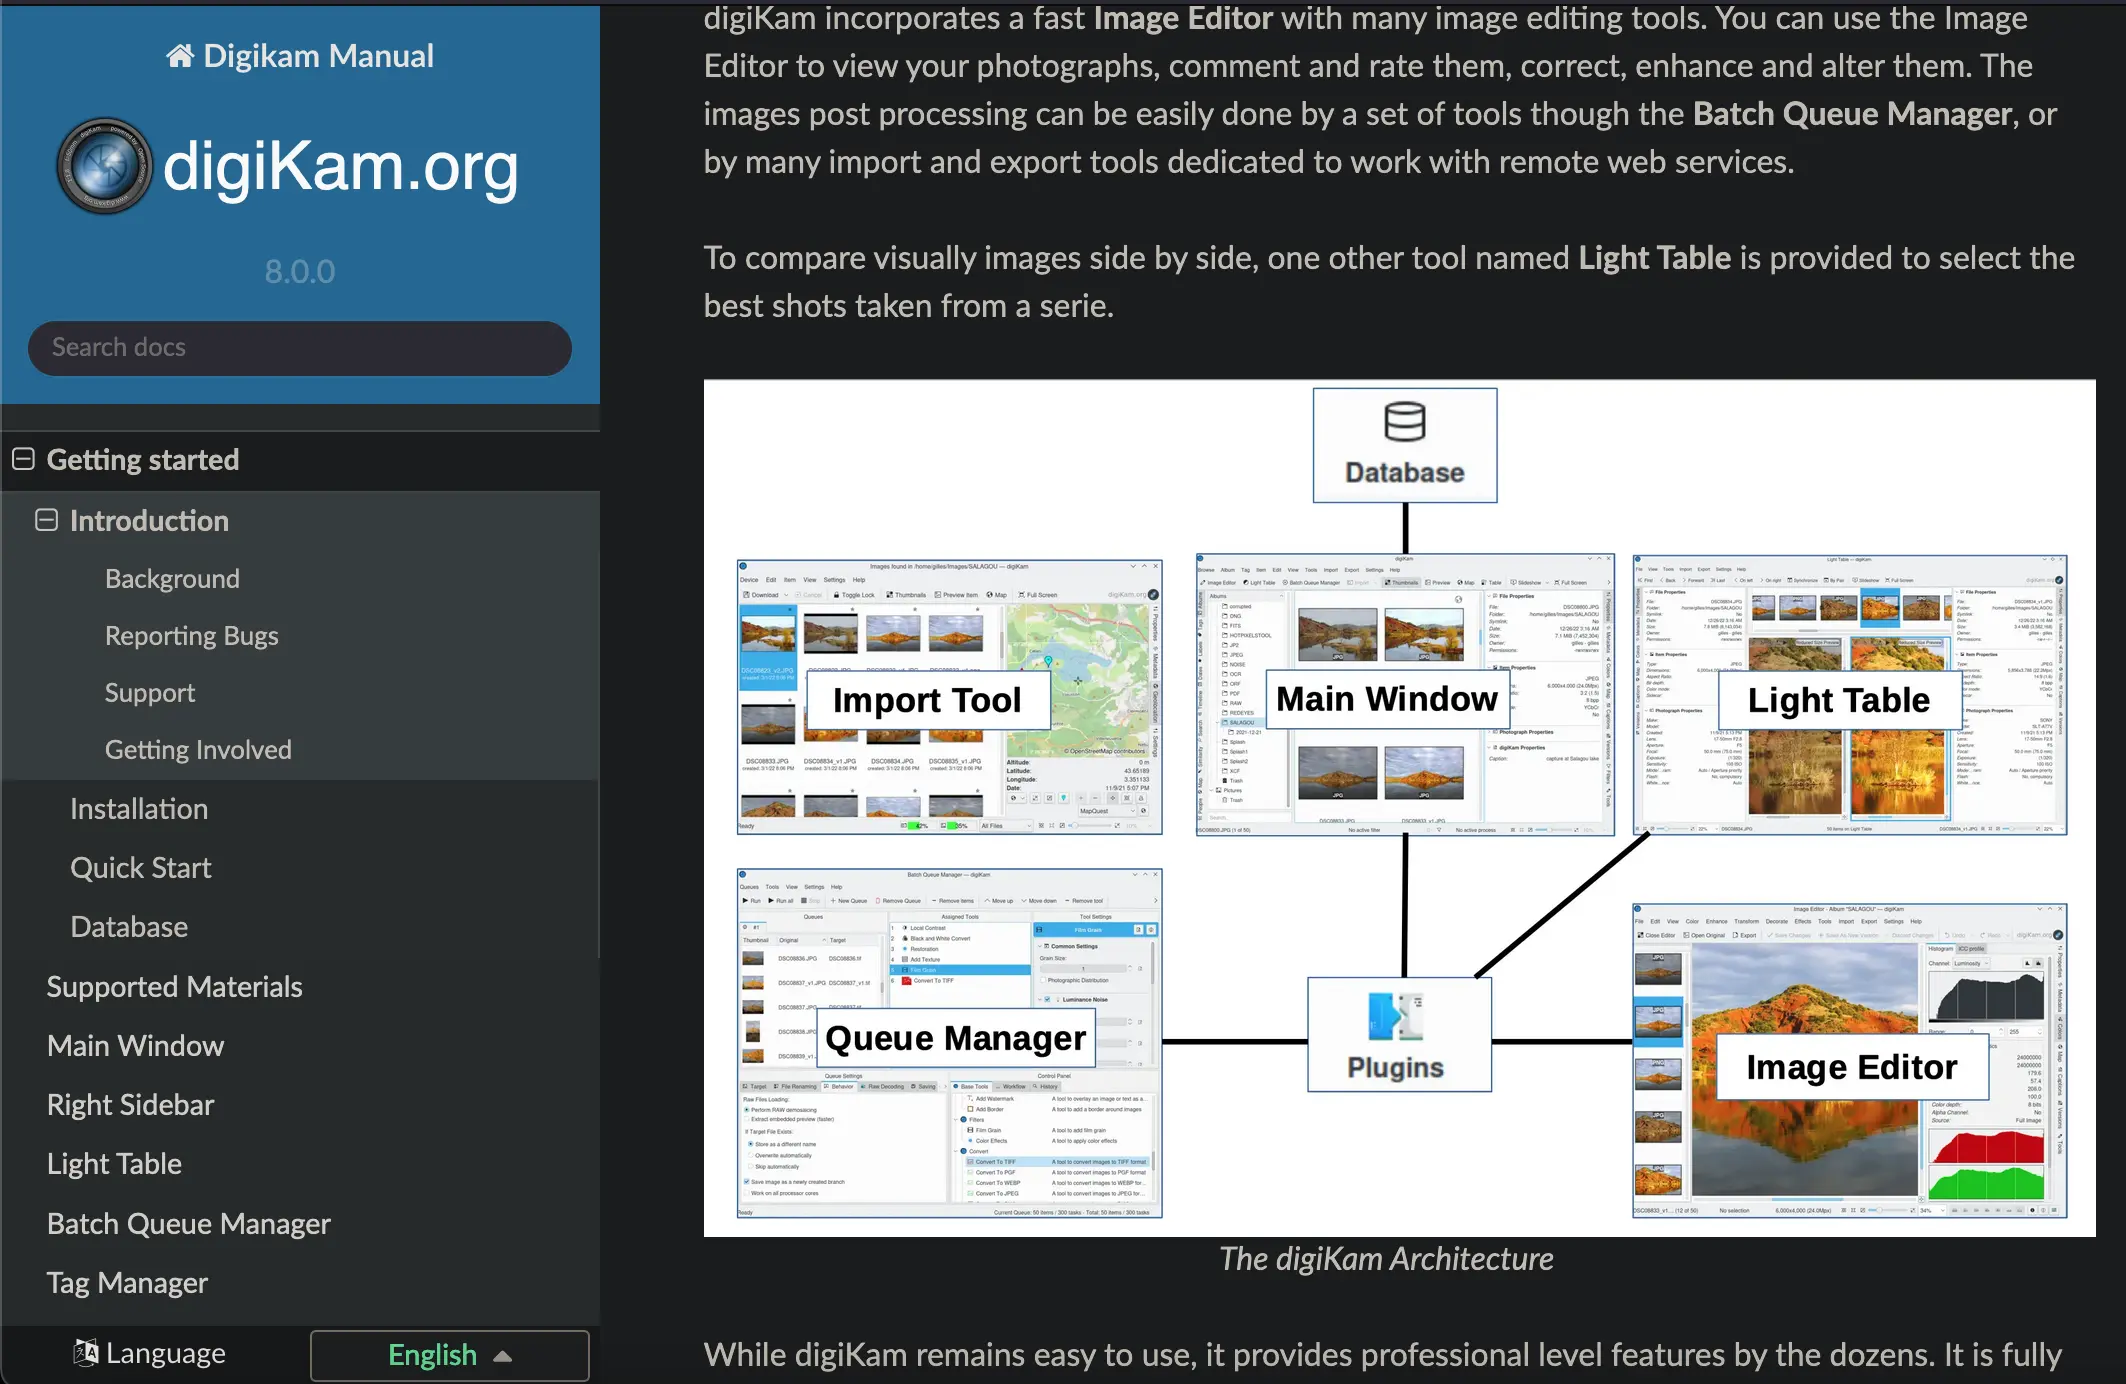Collapse the Introduction section
The image size is (2126, 1384).
[x=45, y=520]
